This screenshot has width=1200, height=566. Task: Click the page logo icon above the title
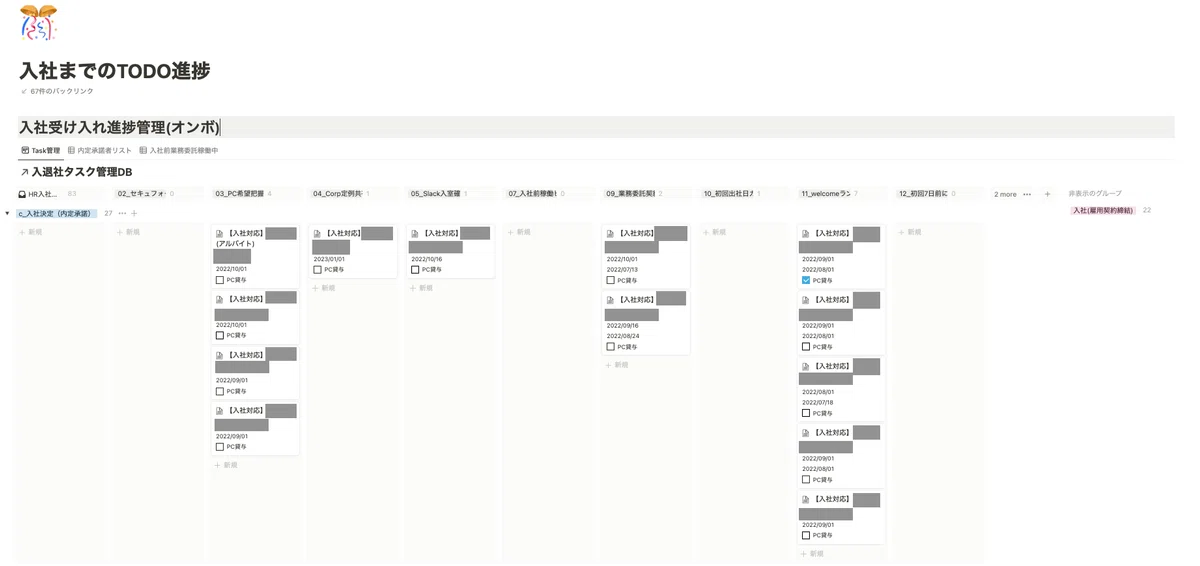(x=38, y=22)
